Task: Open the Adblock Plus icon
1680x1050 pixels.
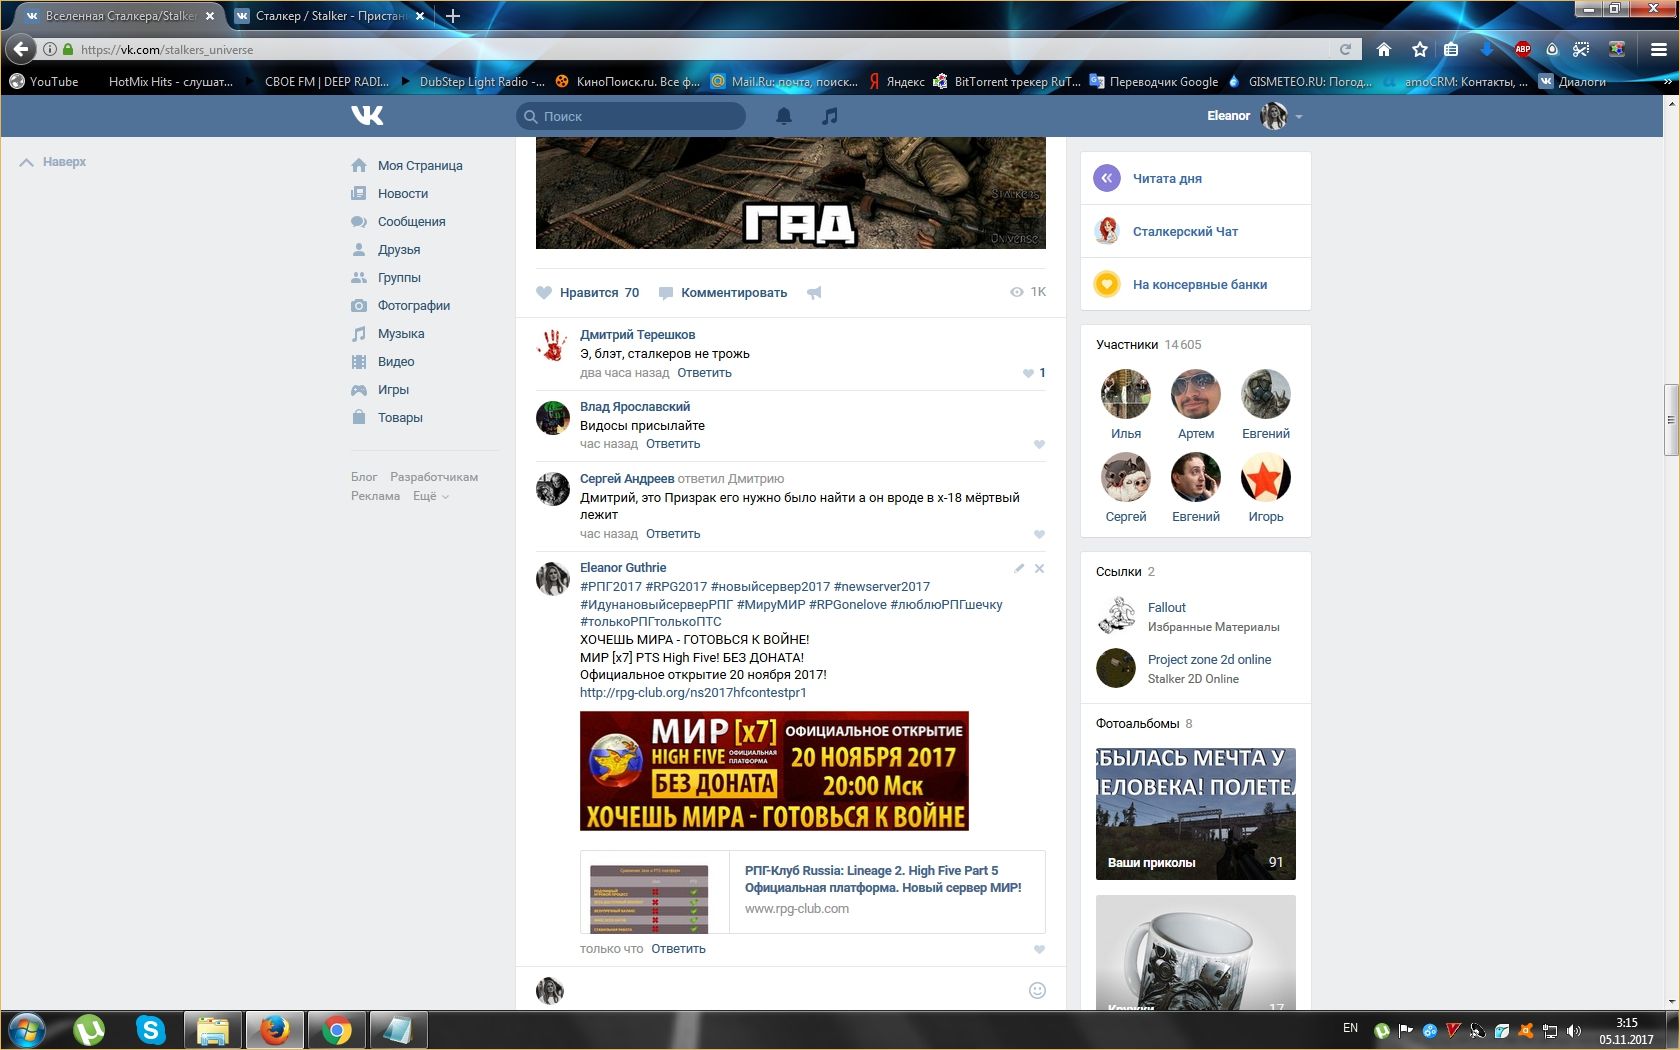Action: 1522,49
